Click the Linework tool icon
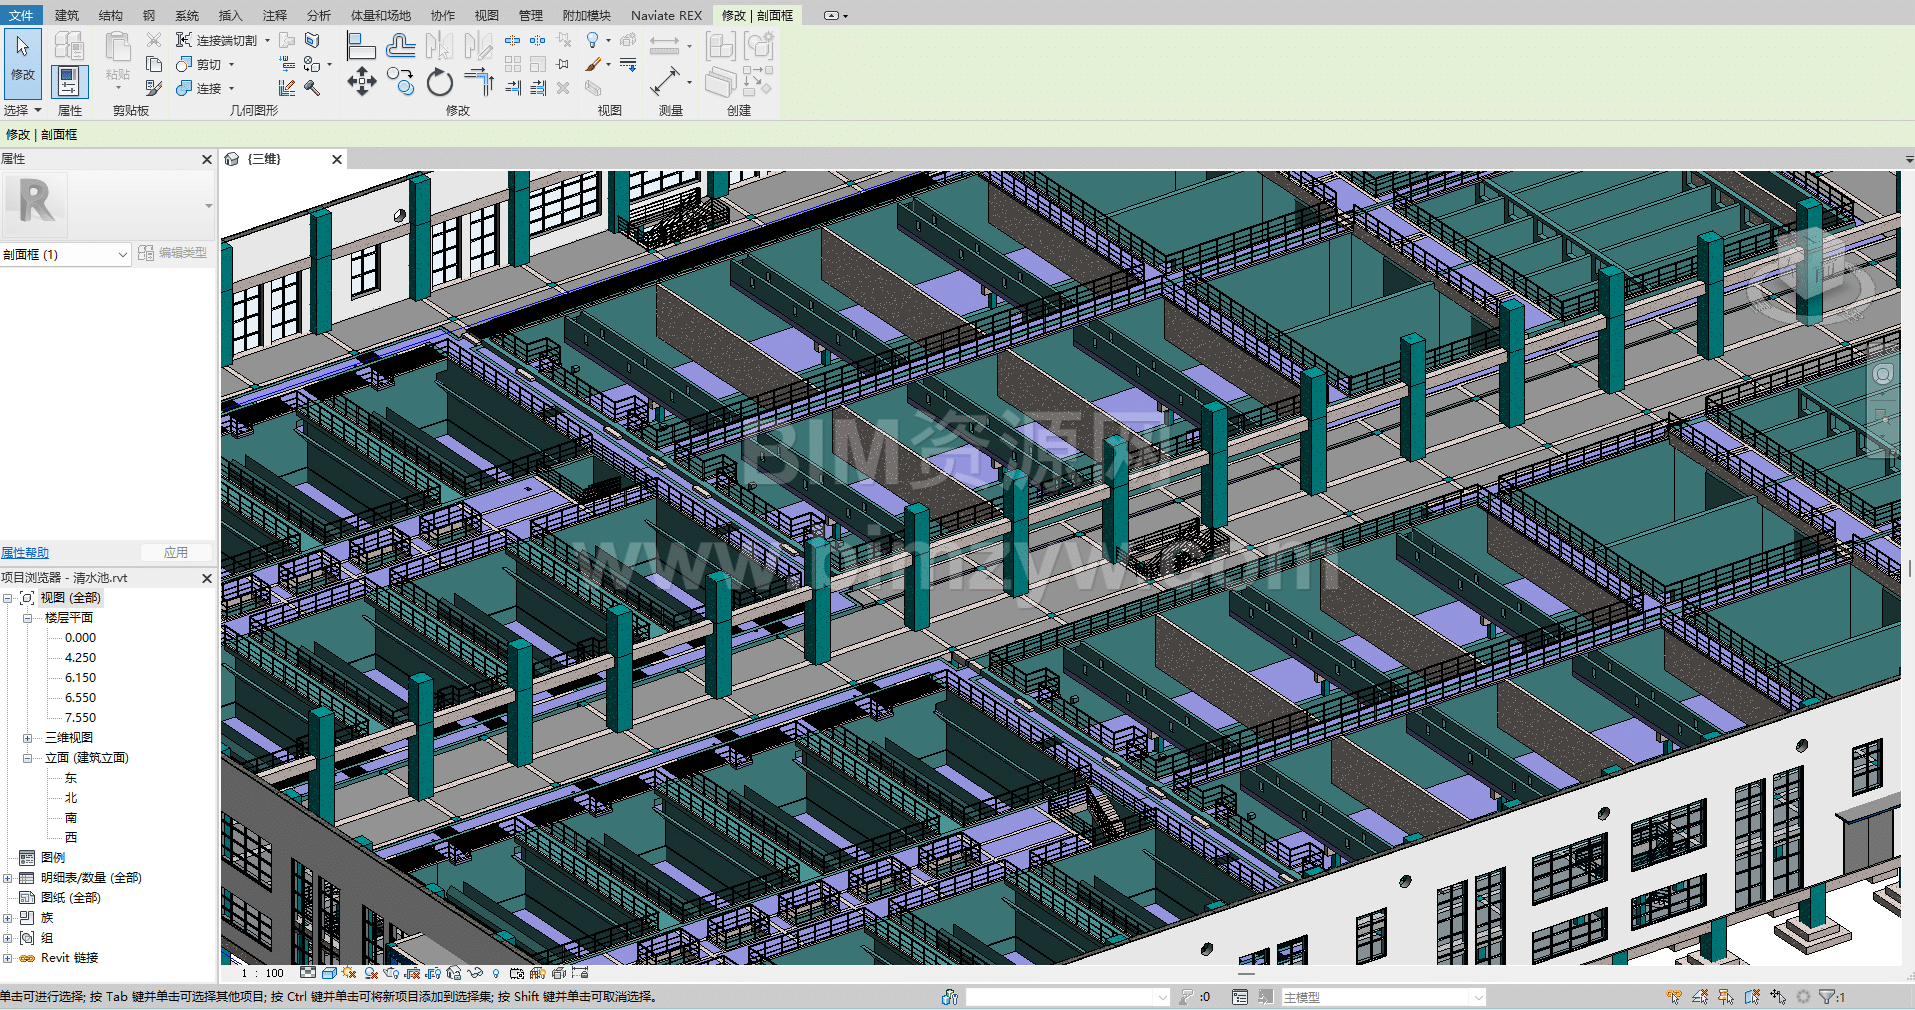1915x1010 pixels. point(628,65)
